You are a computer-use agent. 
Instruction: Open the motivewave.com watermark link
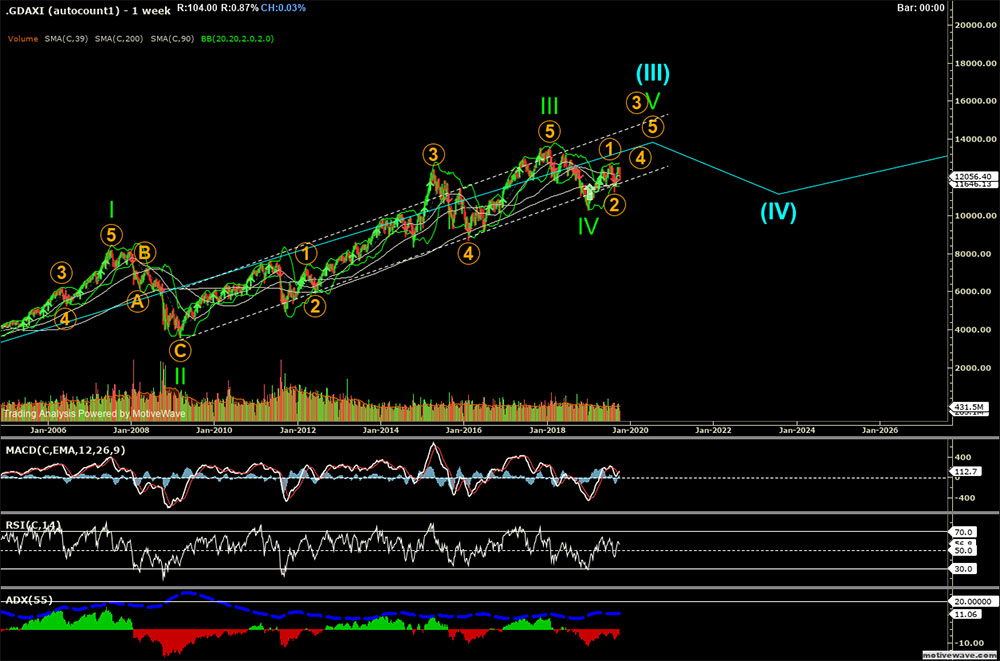click(958, 655)
